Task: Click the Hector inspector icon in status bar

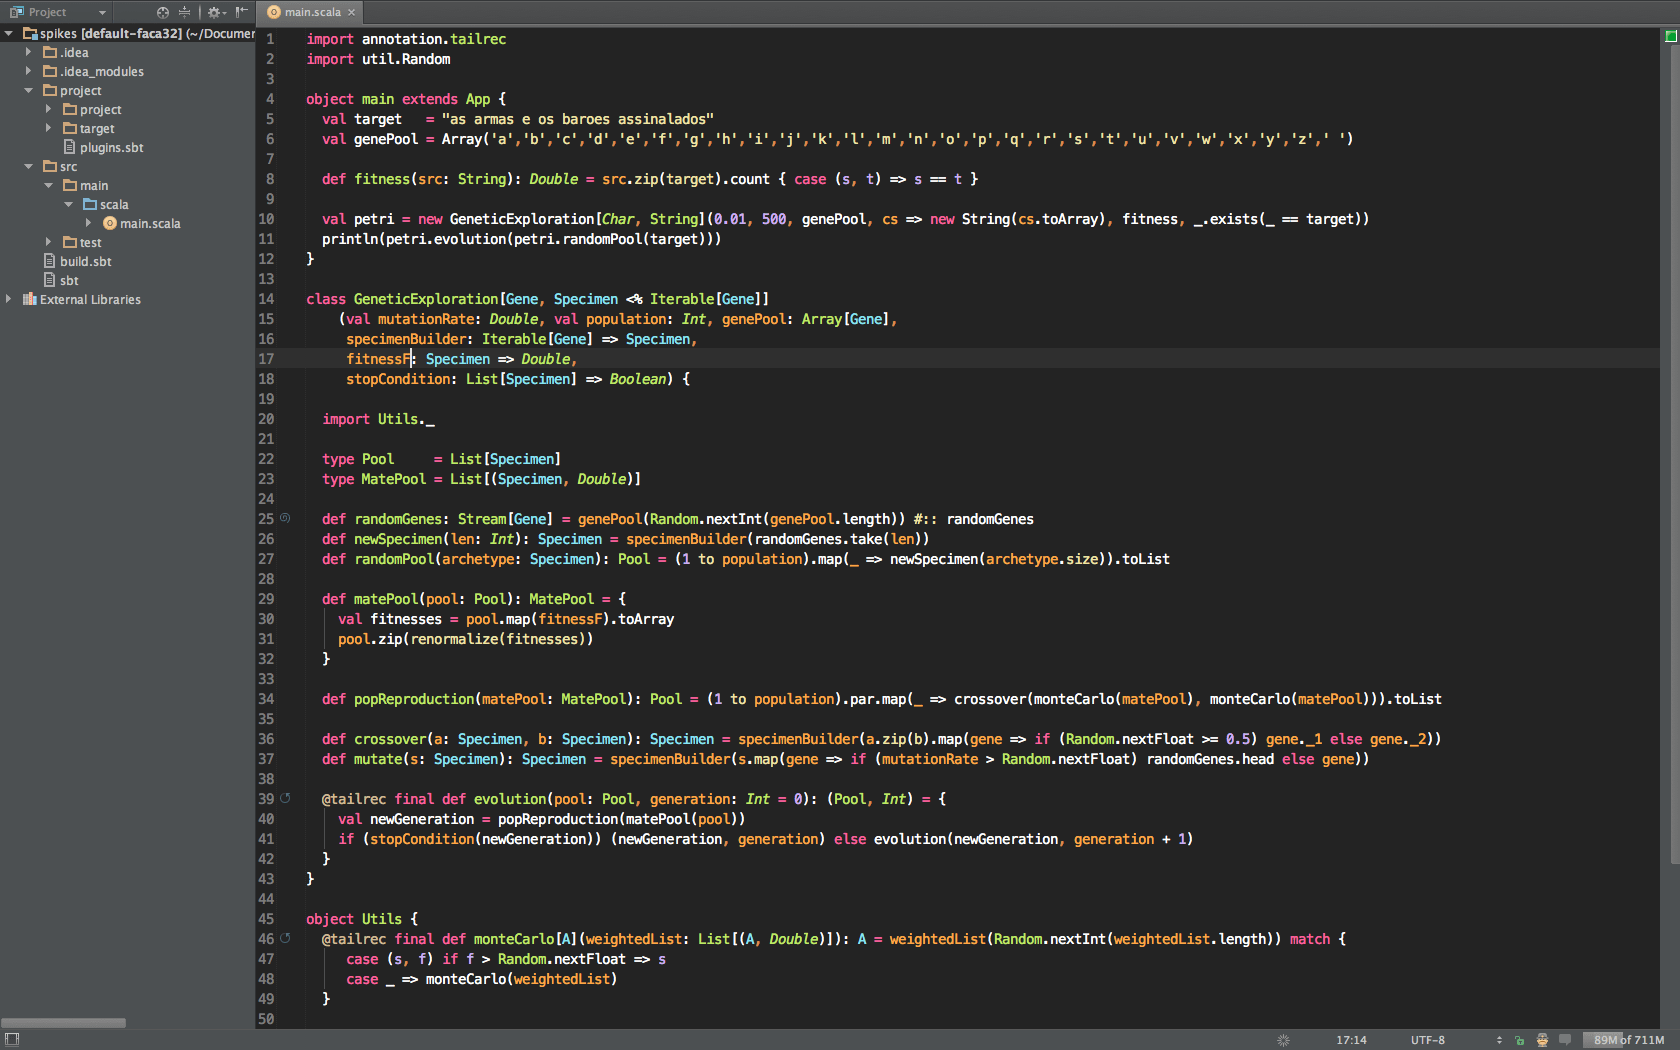Action: point(1542,1040)
